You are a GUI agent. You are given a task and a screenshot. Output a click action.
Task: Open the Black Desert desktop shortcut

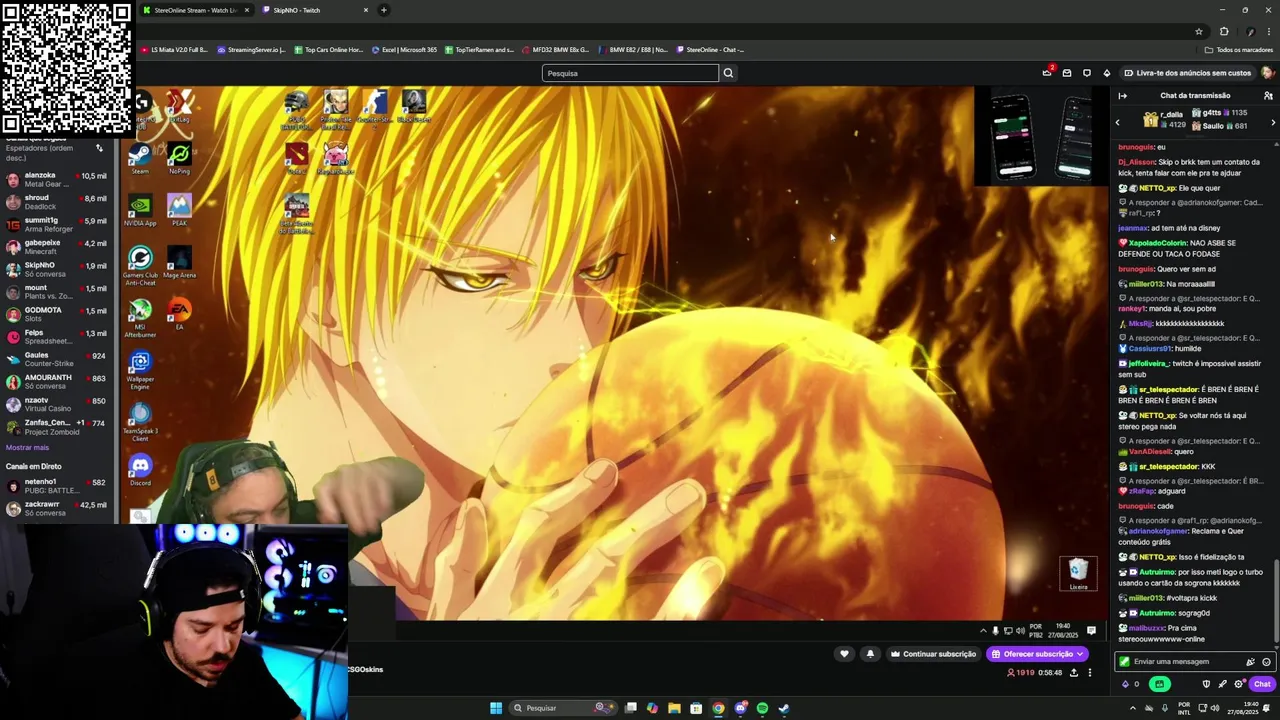tap(414, 106)
